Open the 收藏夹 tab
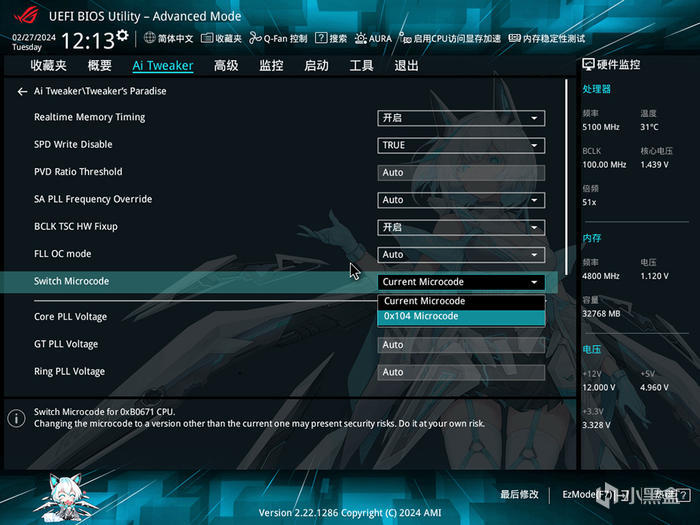The image size is (700, 525). (48, 66)
